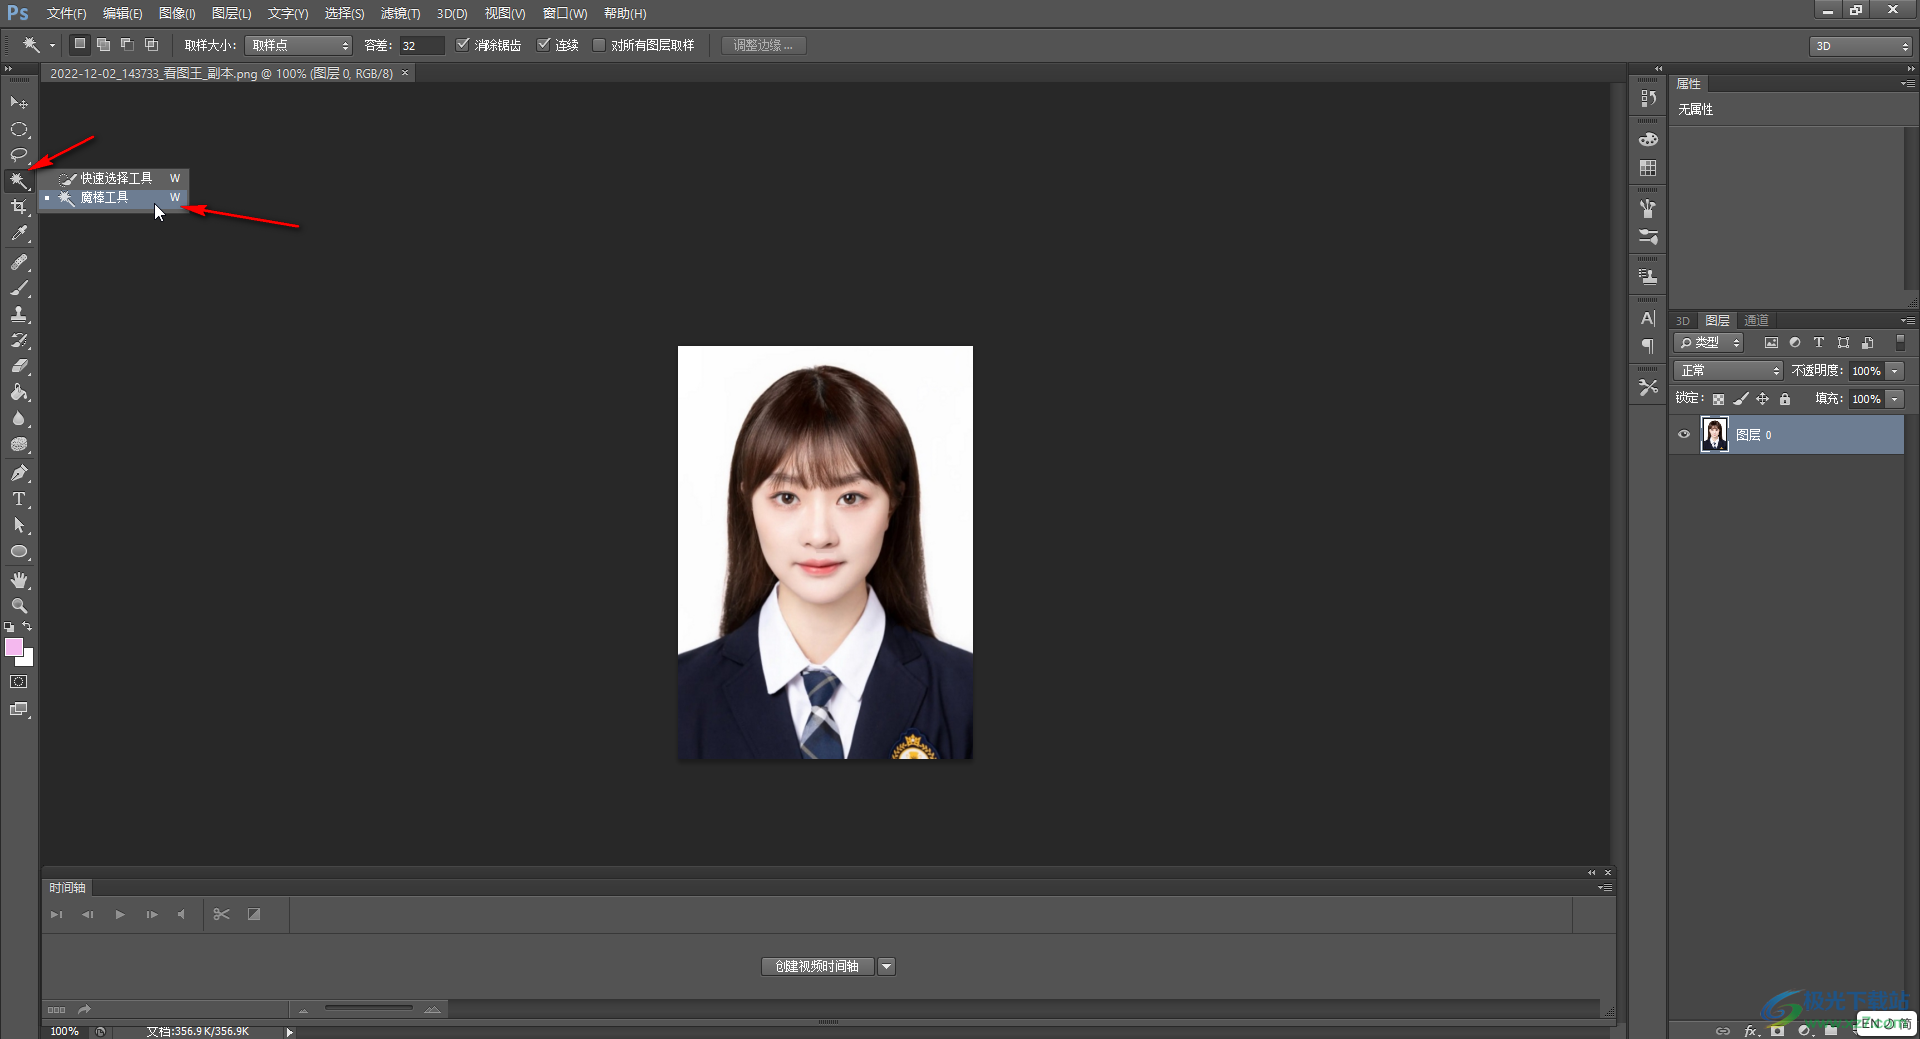Toggle Quick Mask mode
Viewport: 1920px width, 1039px height.
tap(19, 682)
